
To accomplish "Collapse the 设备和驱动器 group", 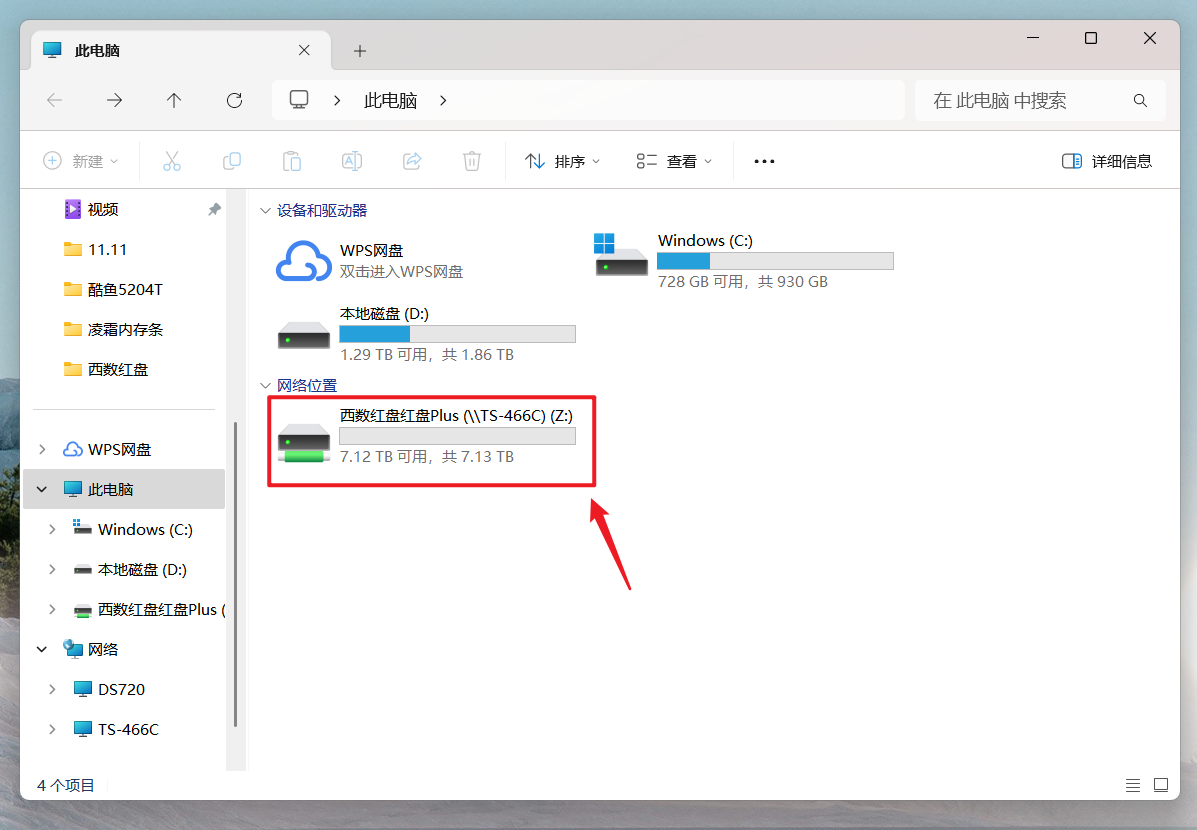I will [265, 211].
